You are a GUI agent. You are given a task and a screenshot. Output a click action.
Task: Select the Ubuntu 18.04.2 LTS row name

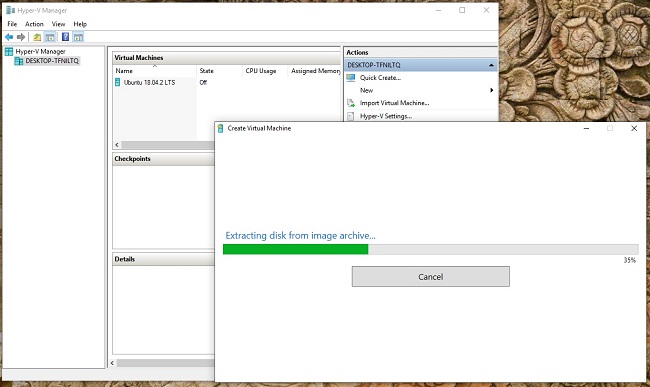(149, 82)
